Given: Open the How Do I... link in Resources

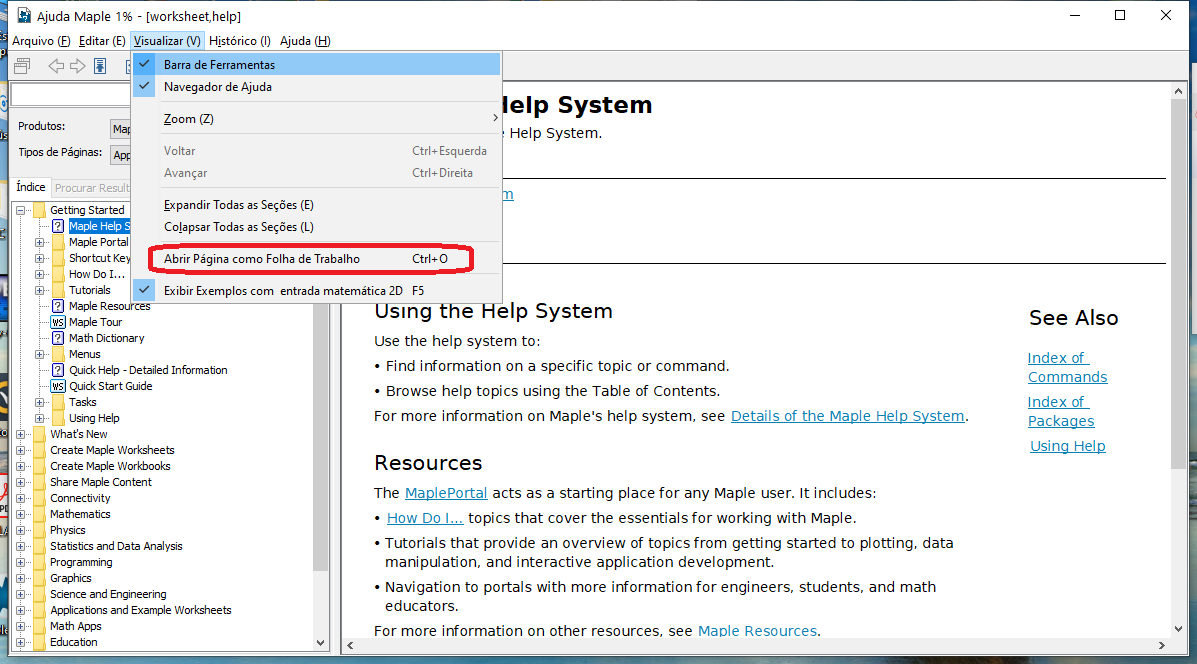Looking at the screenshot, I should pos(424,518).
